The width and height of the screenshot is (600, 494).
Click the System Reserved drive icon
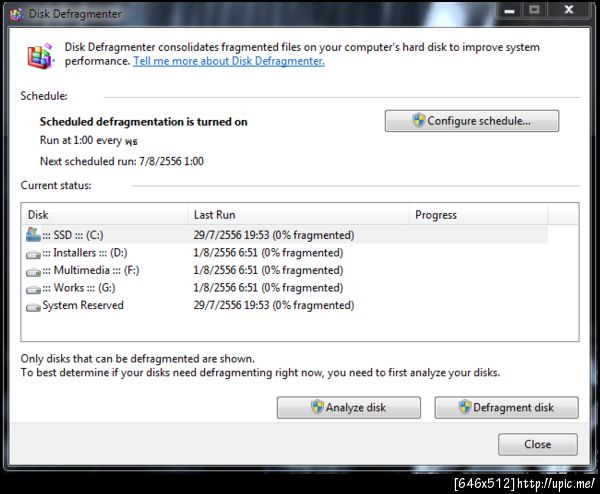[x=33, y=307]
